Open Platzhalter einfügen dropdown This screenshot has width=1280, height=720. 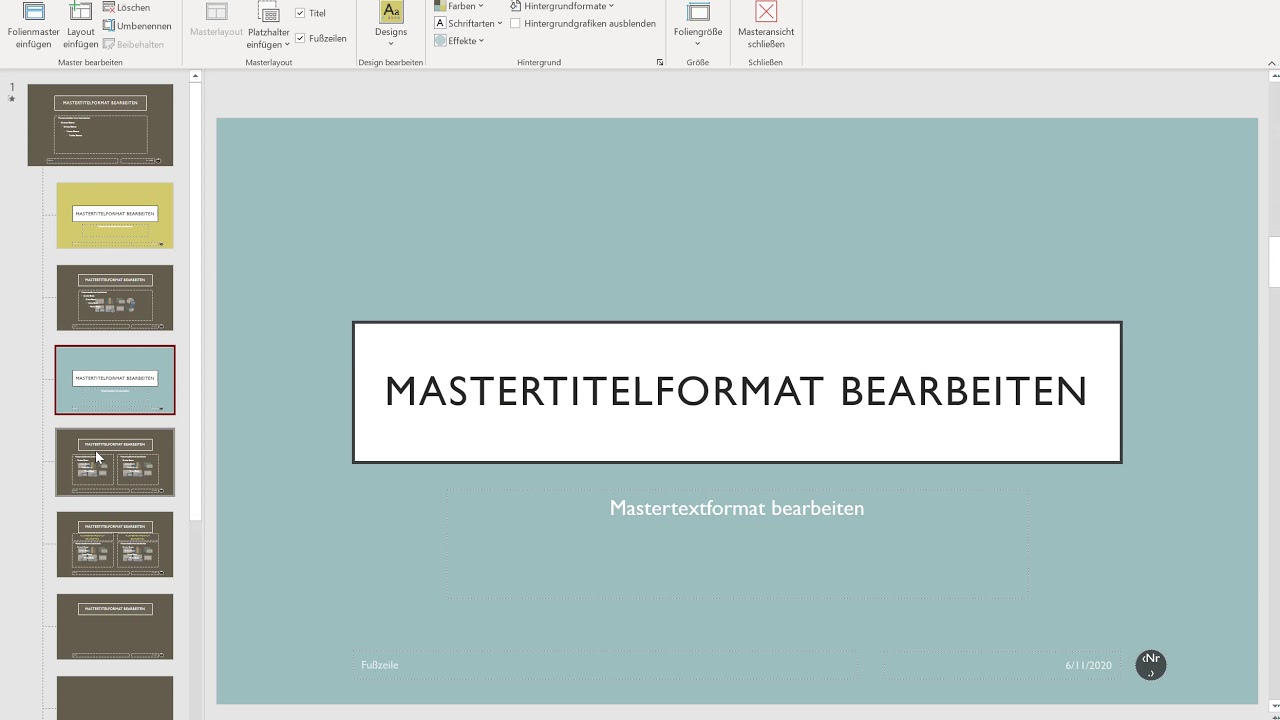[268, 25]
